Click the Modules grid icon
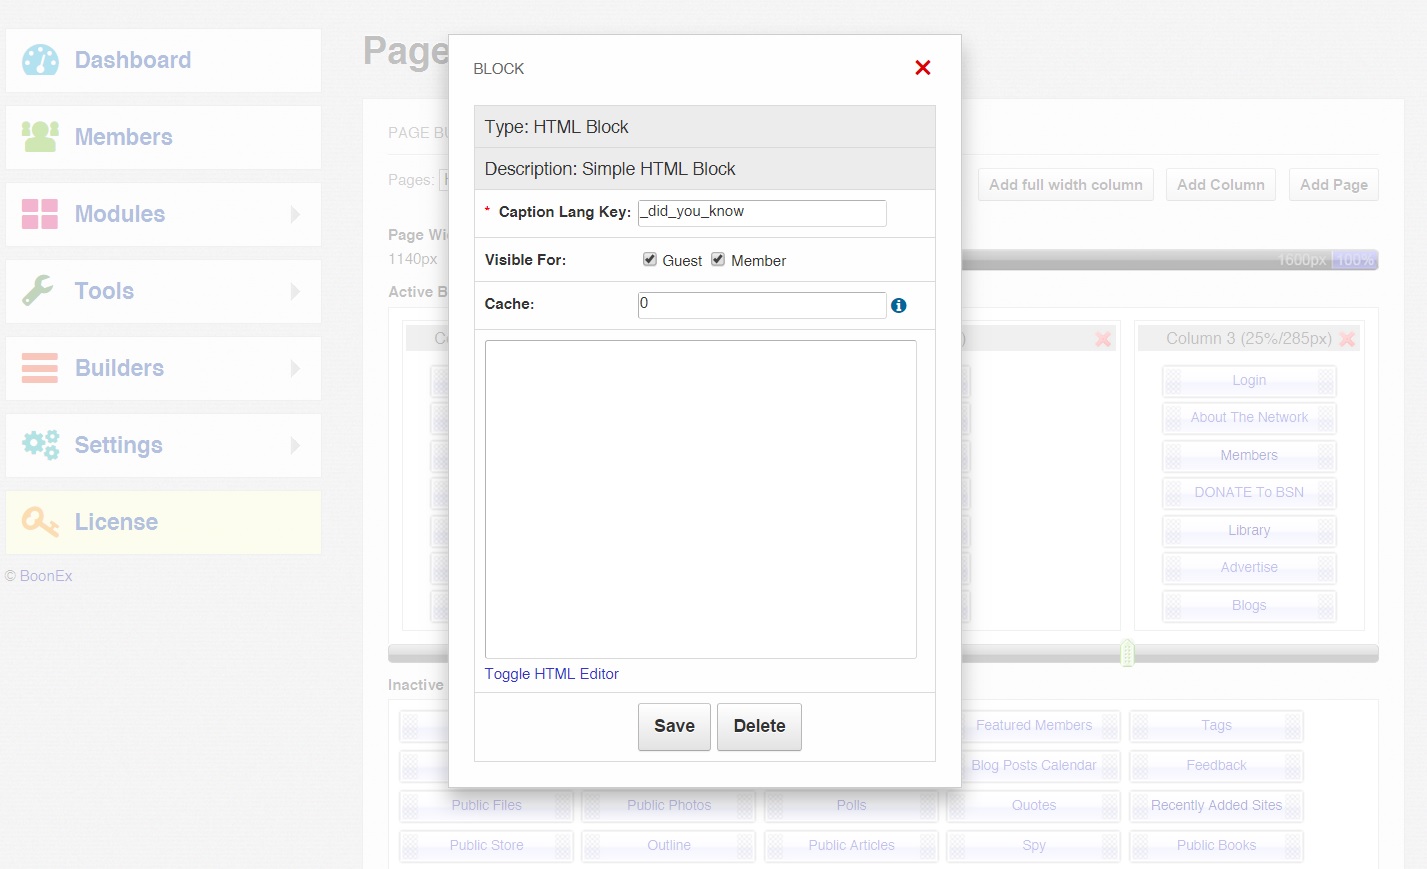Screen dimensions: 1427x869 click(40, 214)
